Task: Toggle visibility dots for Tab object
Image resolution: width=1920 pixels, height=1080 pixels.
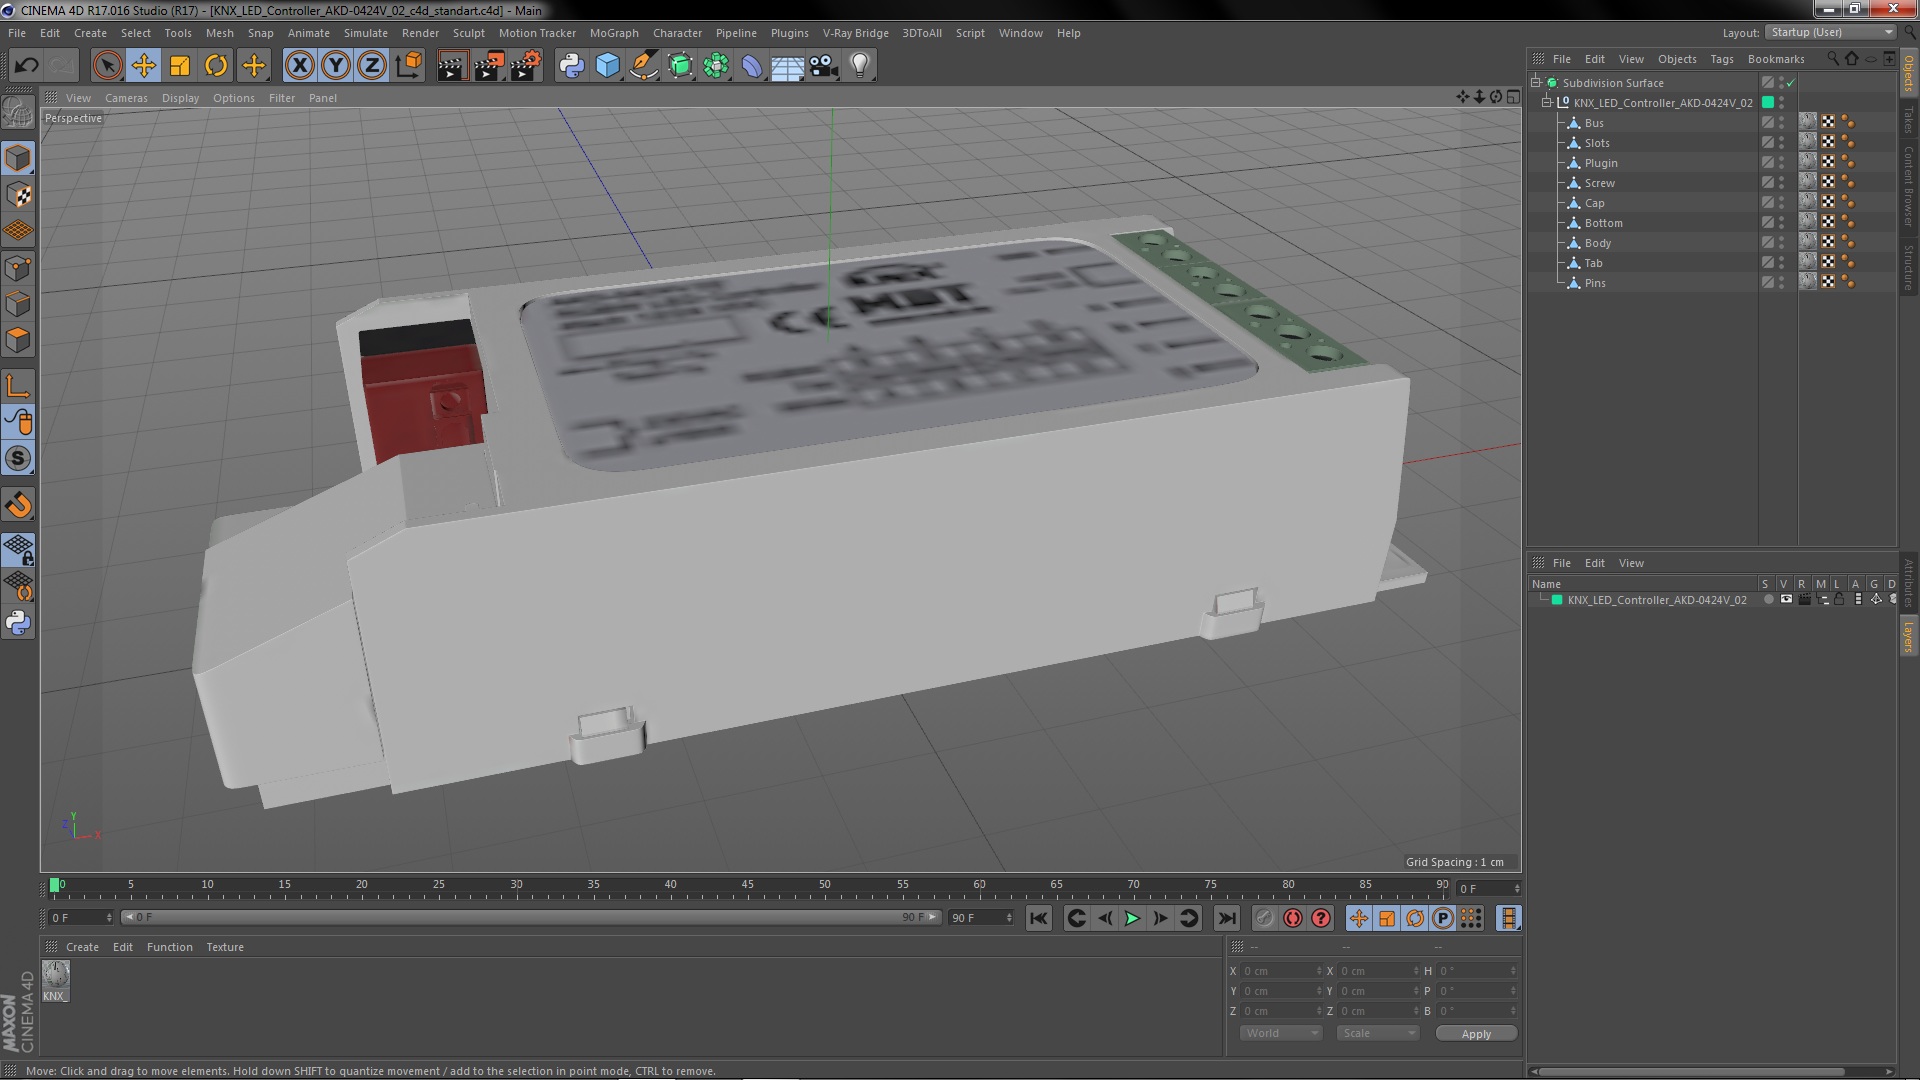Action: (x=1781, y=262)
